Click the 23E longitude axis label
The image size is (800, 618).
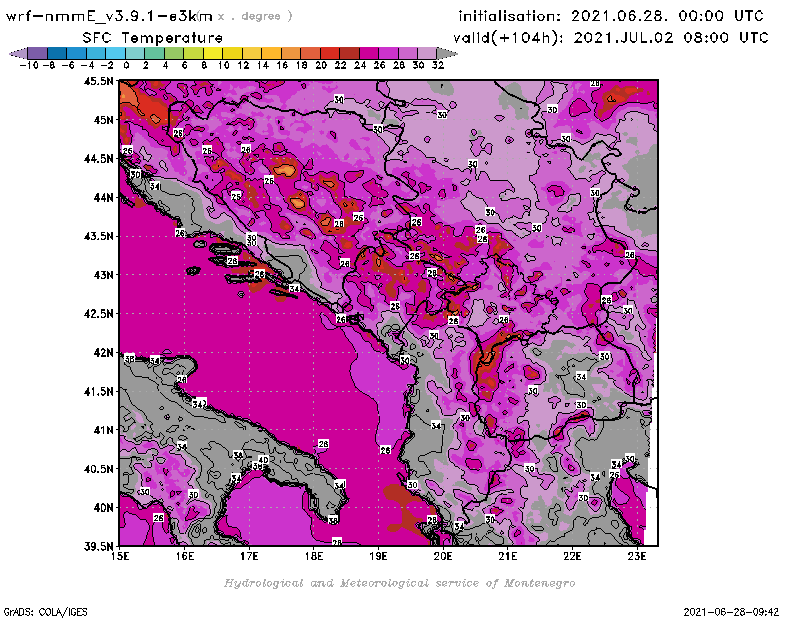click(637, 556)
